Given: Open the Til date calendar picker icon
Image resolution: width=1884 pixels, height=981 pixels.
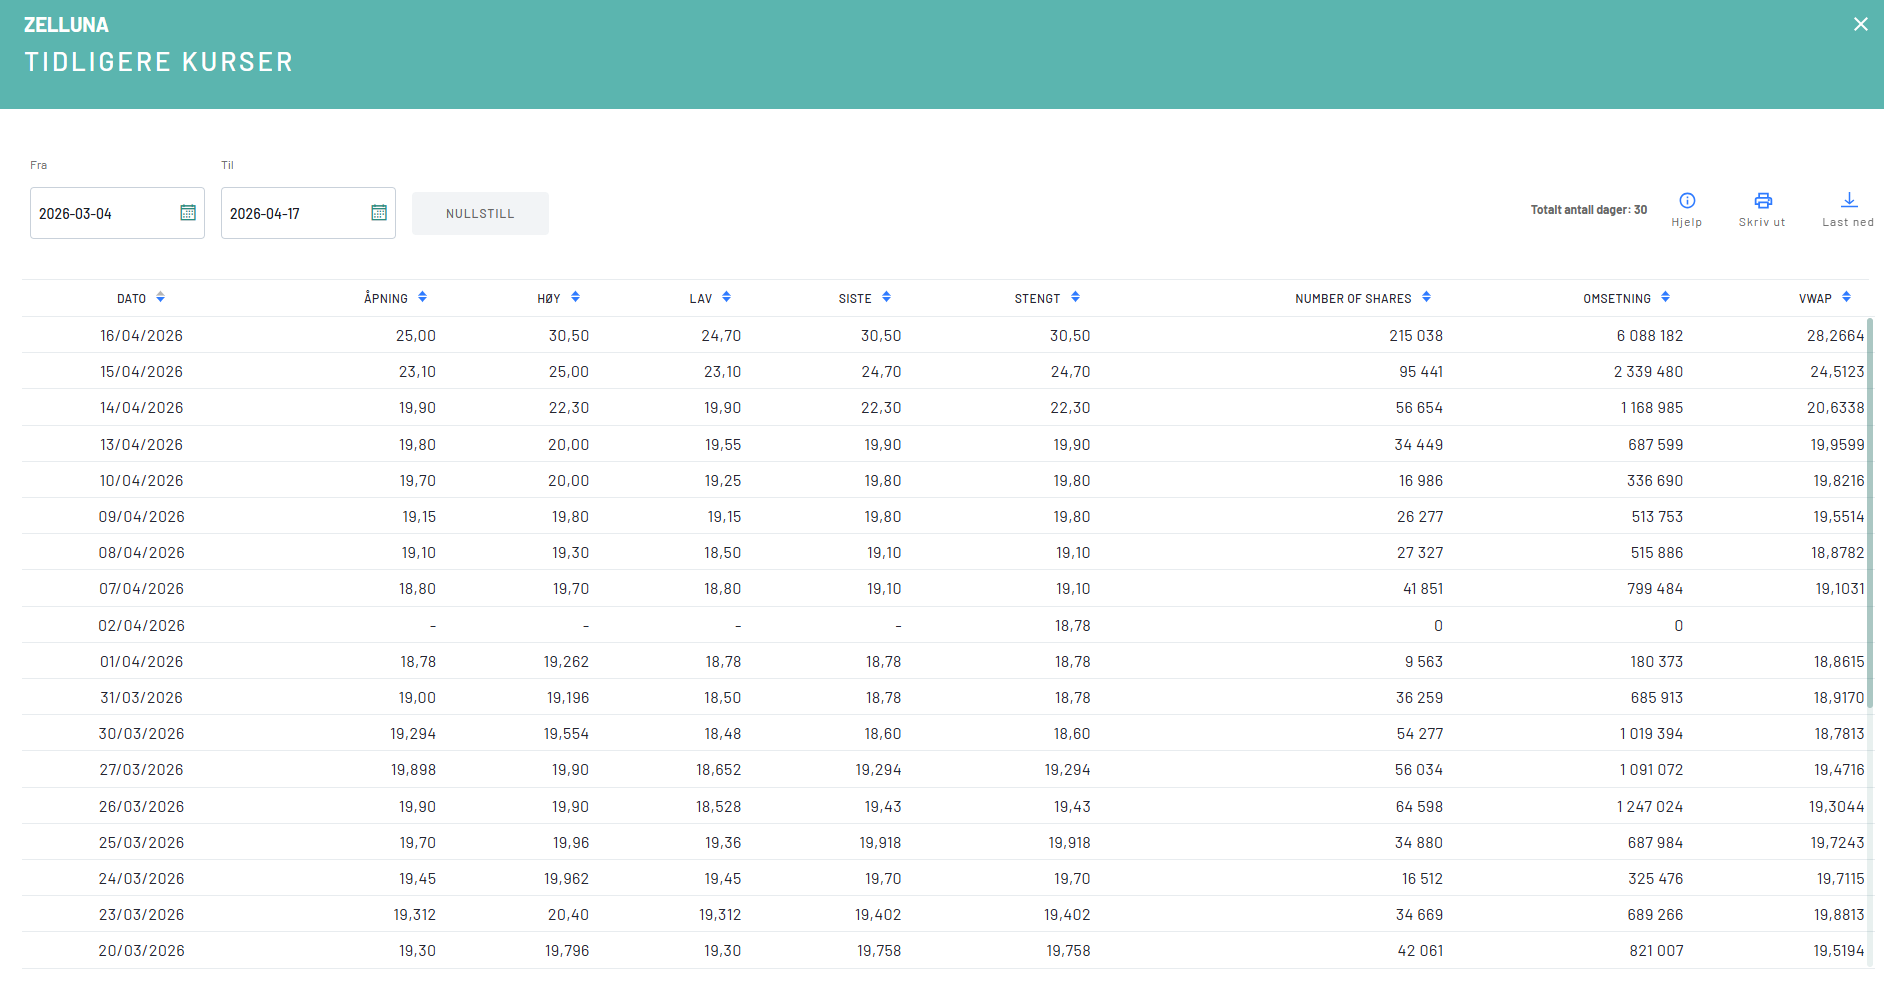Looking at the screenshot, I should click(379, 213).
